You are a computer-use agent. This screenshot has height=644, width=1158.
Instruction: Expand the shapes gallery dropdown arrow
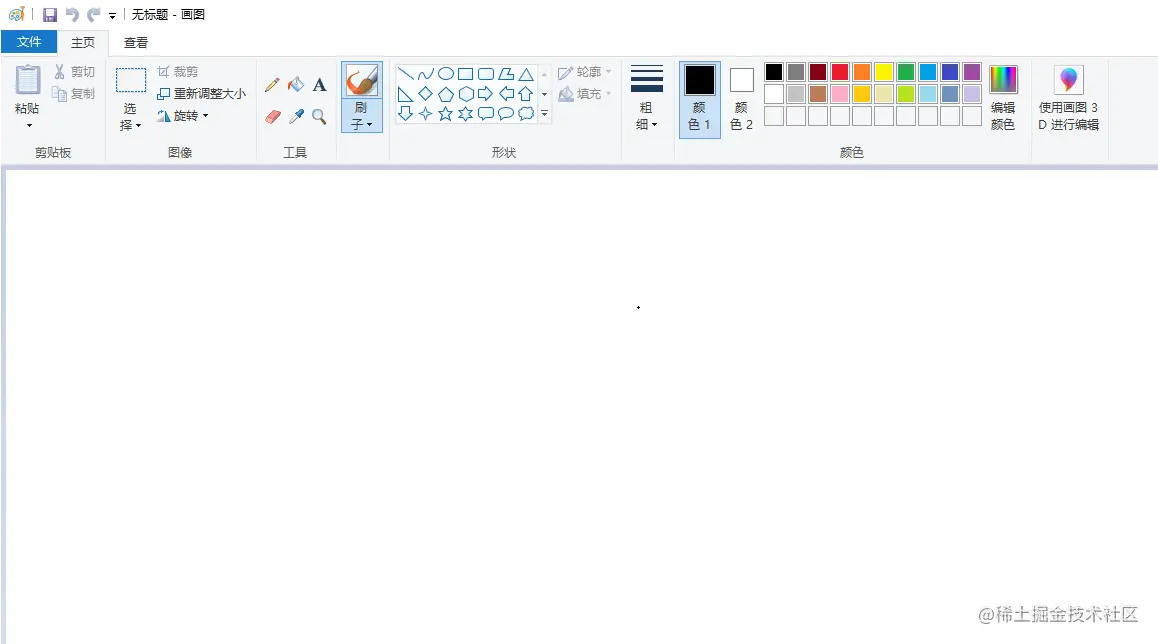tap(544, 113)
